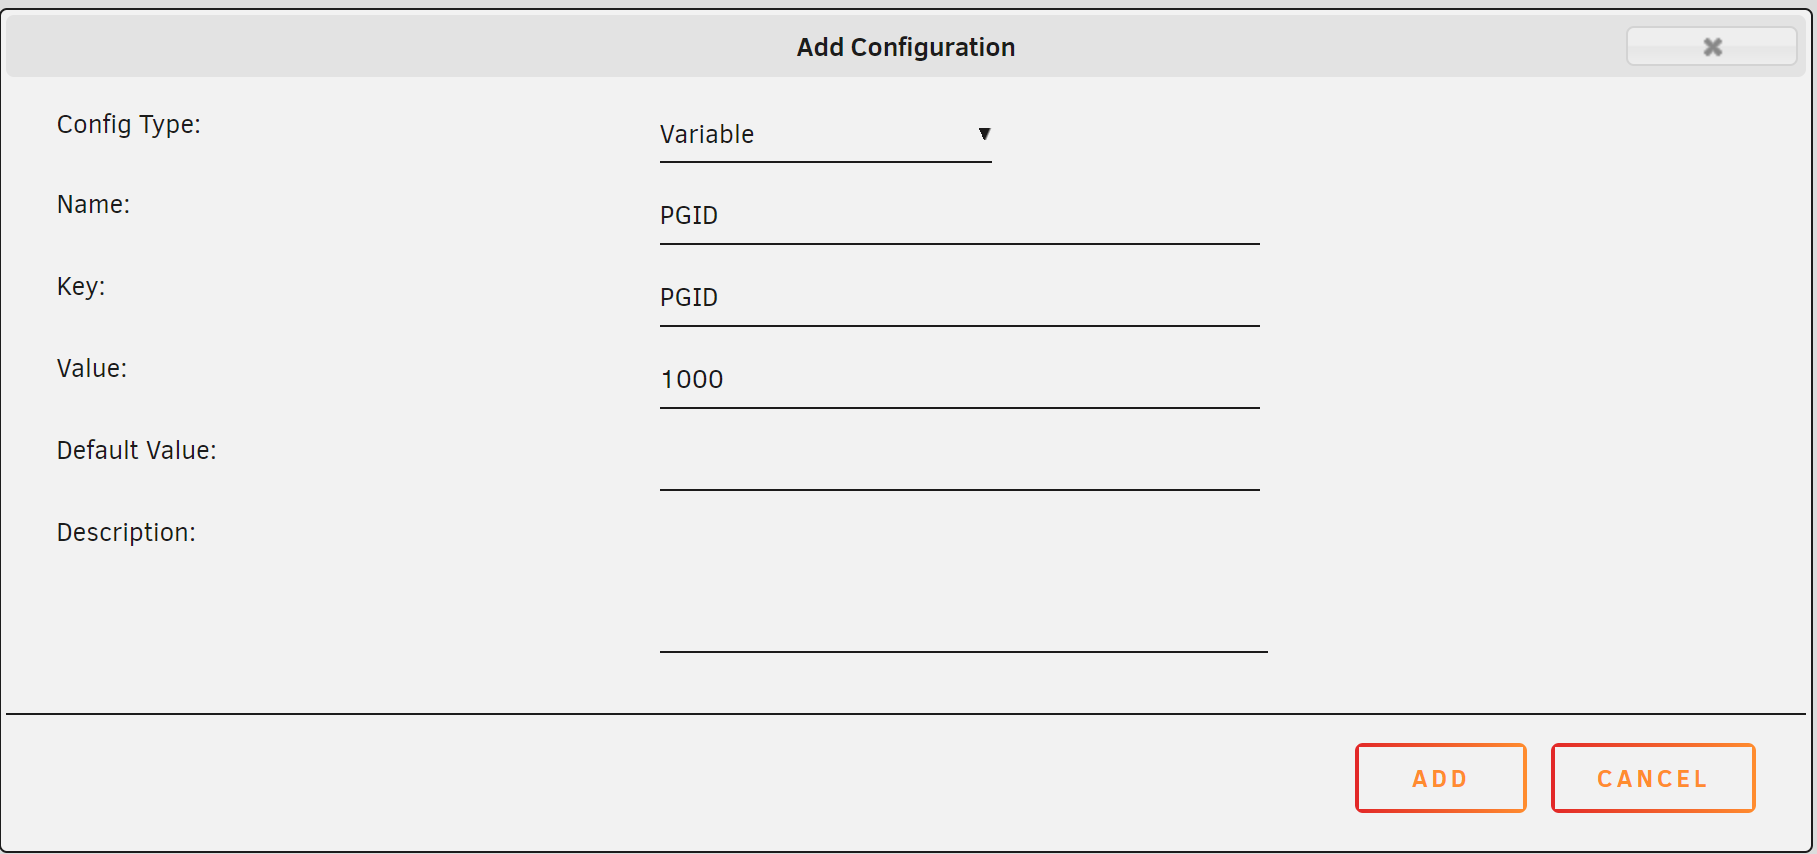Click the Name label
This screenshot has width=1817, height=854.
click(94, 205)
